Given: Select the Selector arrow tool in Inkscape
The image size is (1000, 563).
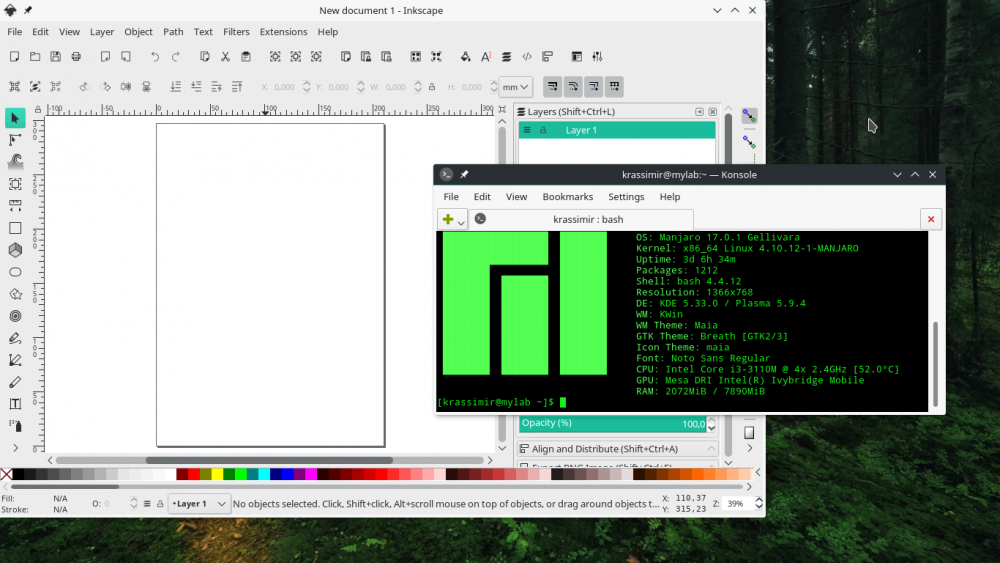Looking at the screenshot, I should point(15,118).
